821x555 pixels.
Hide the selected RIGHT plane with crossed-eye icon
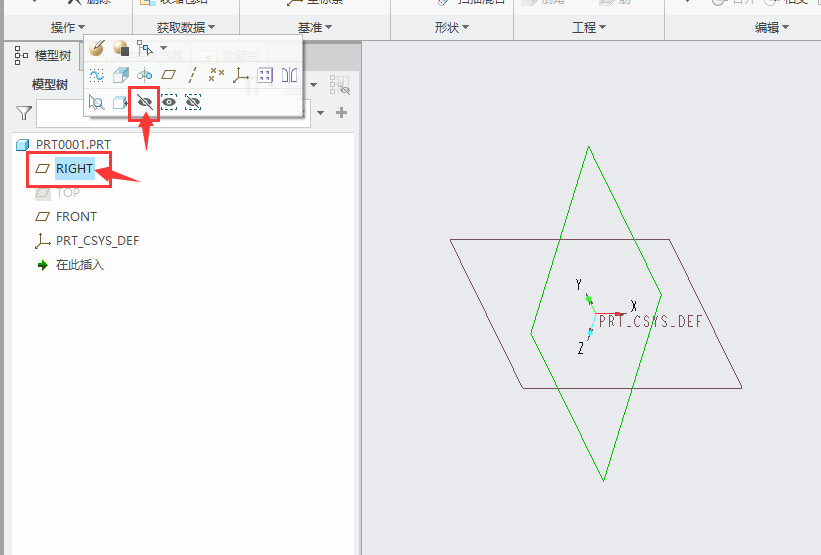tap(145, 102)
